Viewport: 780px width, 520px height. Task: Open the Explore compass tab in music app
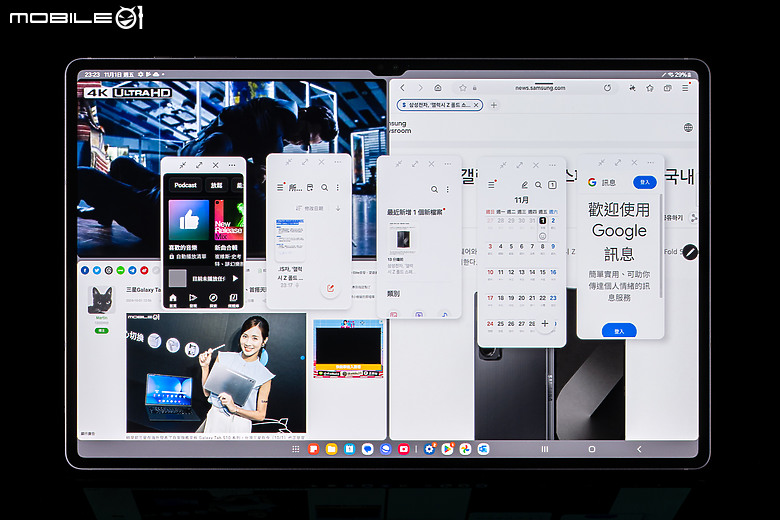coord(213,299)
